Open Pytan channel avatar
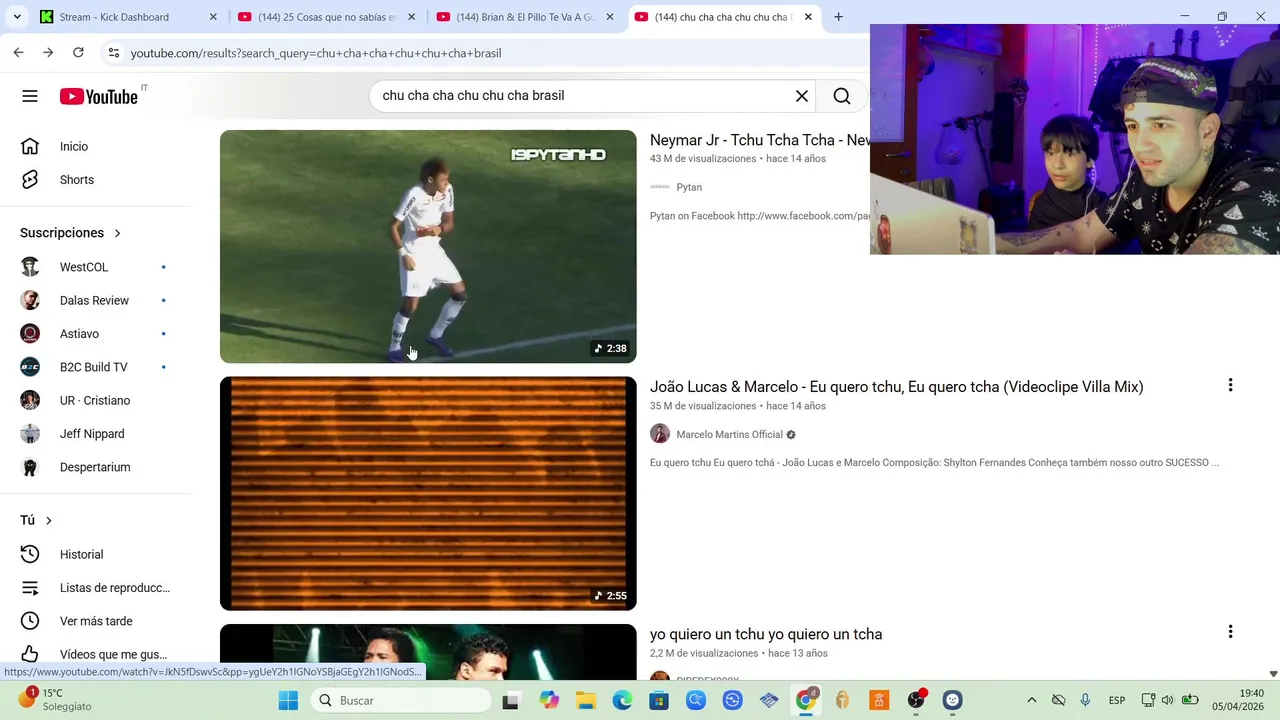The width and height of the screenshot is (1280, 720). (x=660, y=187)
